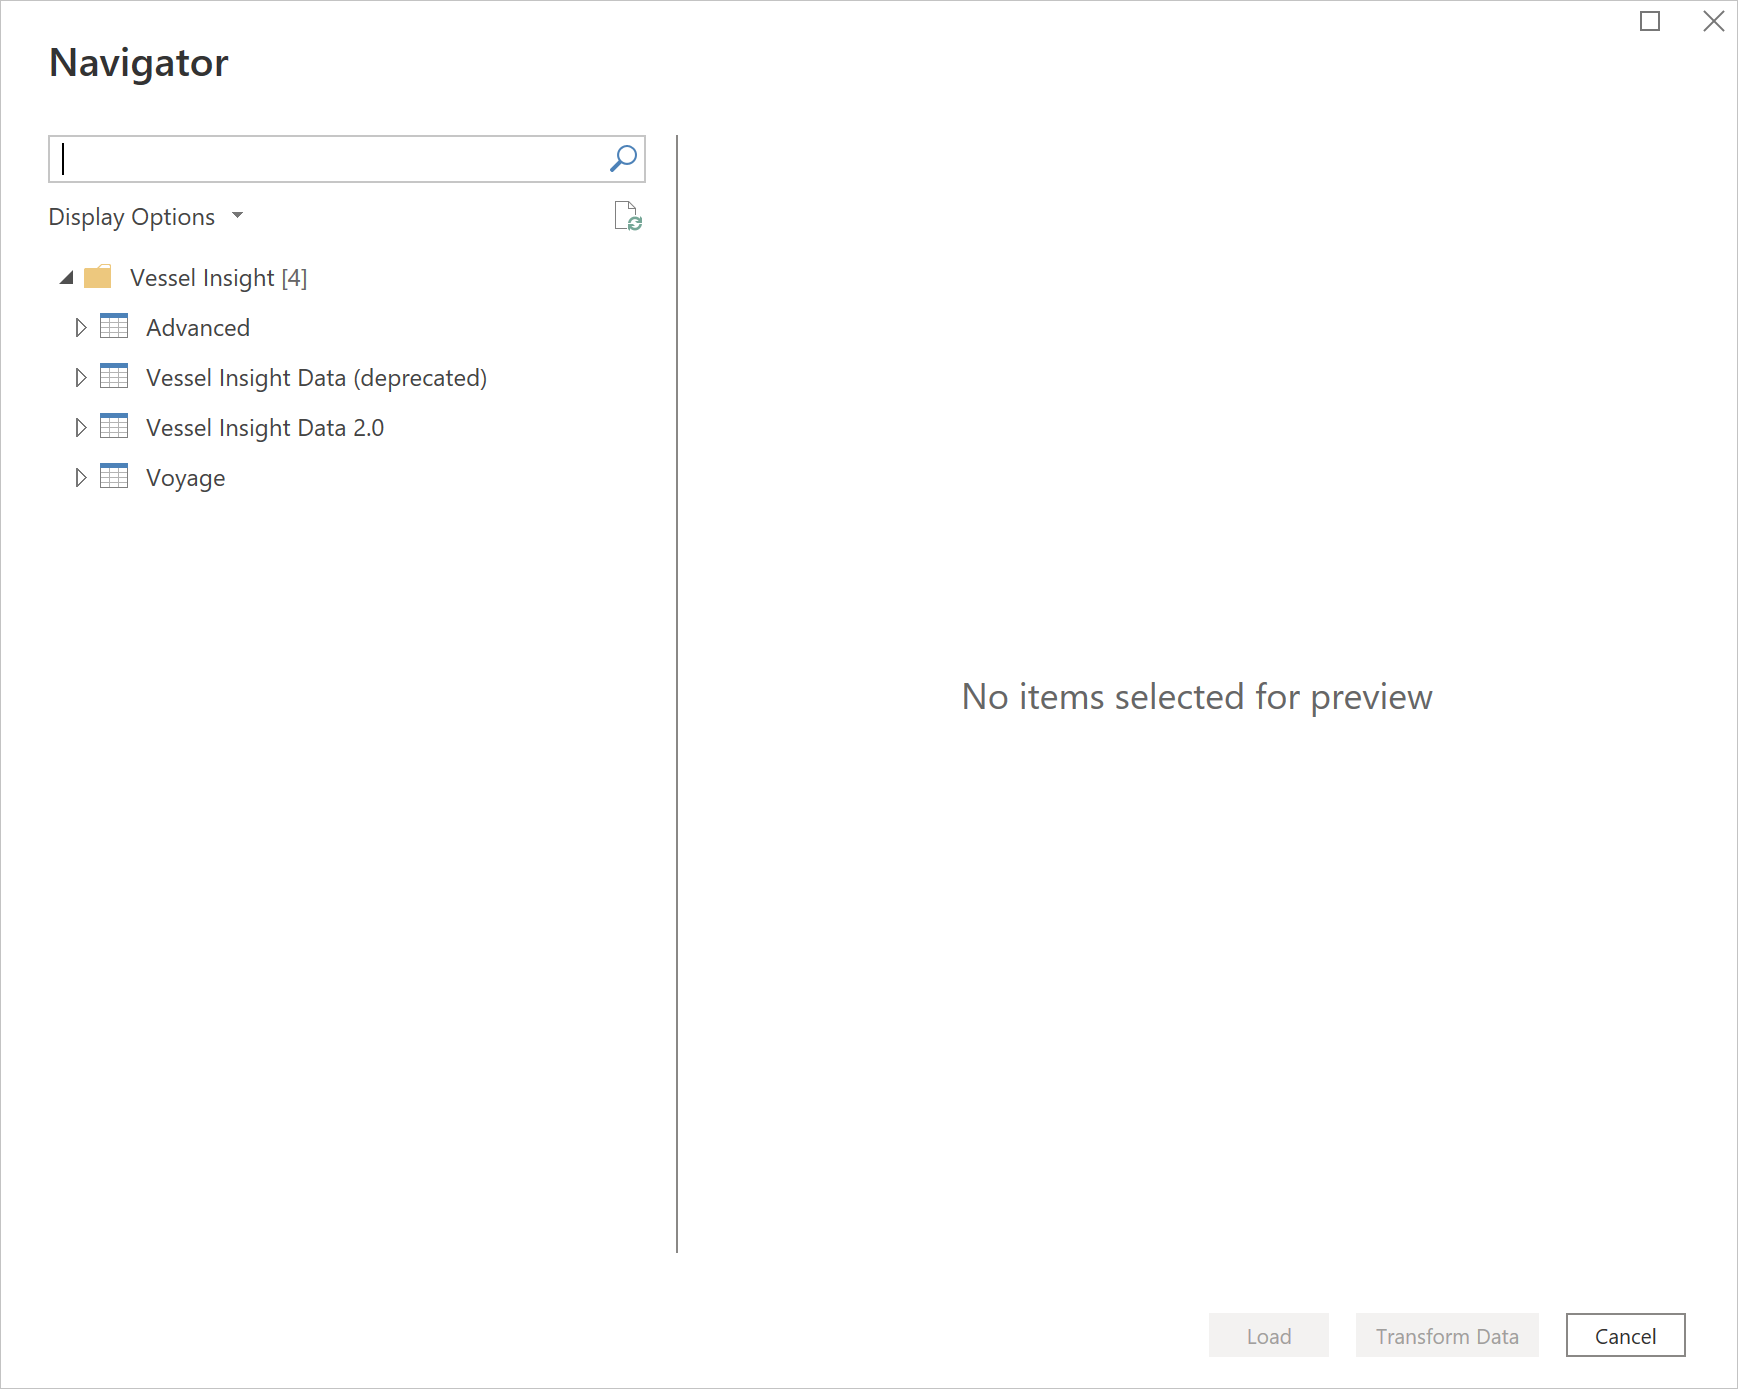Collapse the Vessel Insight [4] folder
This screenshot has height=1389, width=1738.
[x=67, y=278]
